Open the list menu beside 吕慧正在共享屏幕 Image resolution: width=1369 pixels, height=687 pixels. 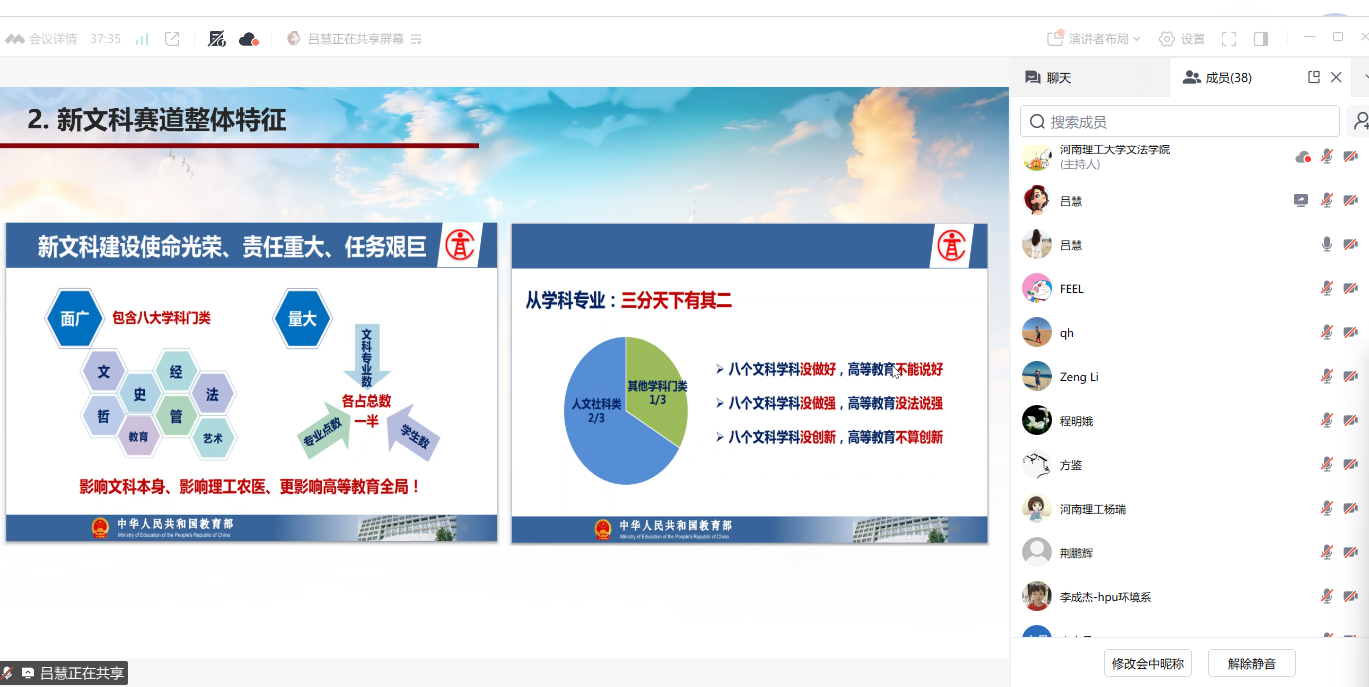coord(416,39)
